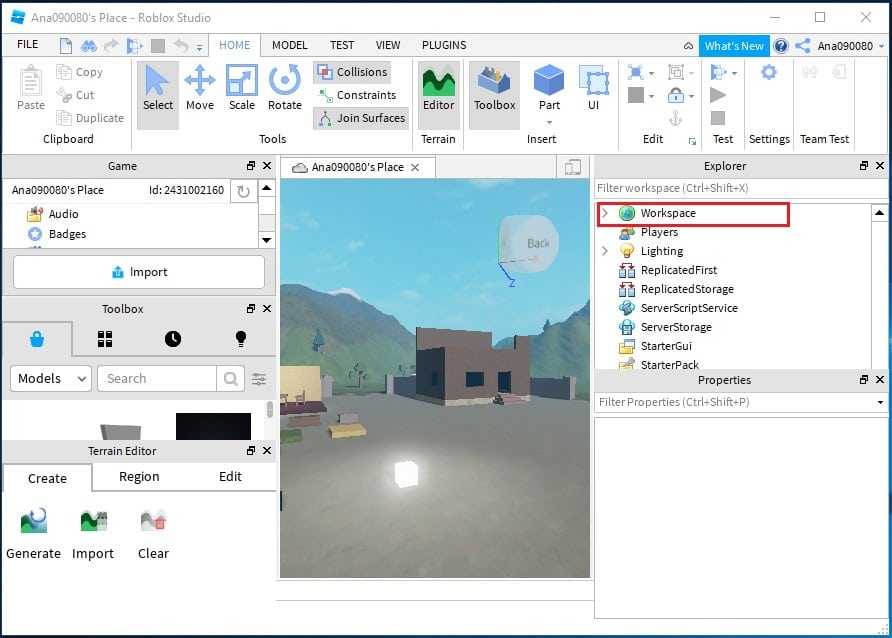
Task: Click the Generate terrain icon
Action: tap(33, 533)
